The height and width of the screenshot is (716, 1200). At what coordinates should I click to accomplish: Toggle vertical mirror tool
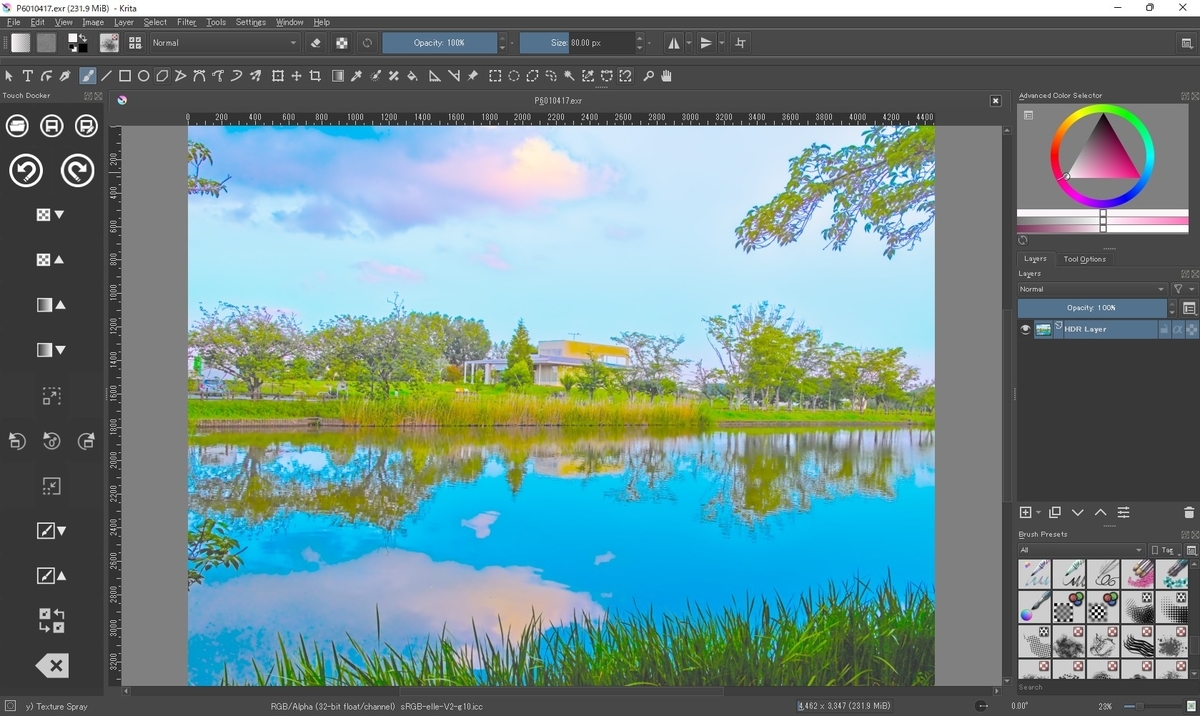(706, 43)
